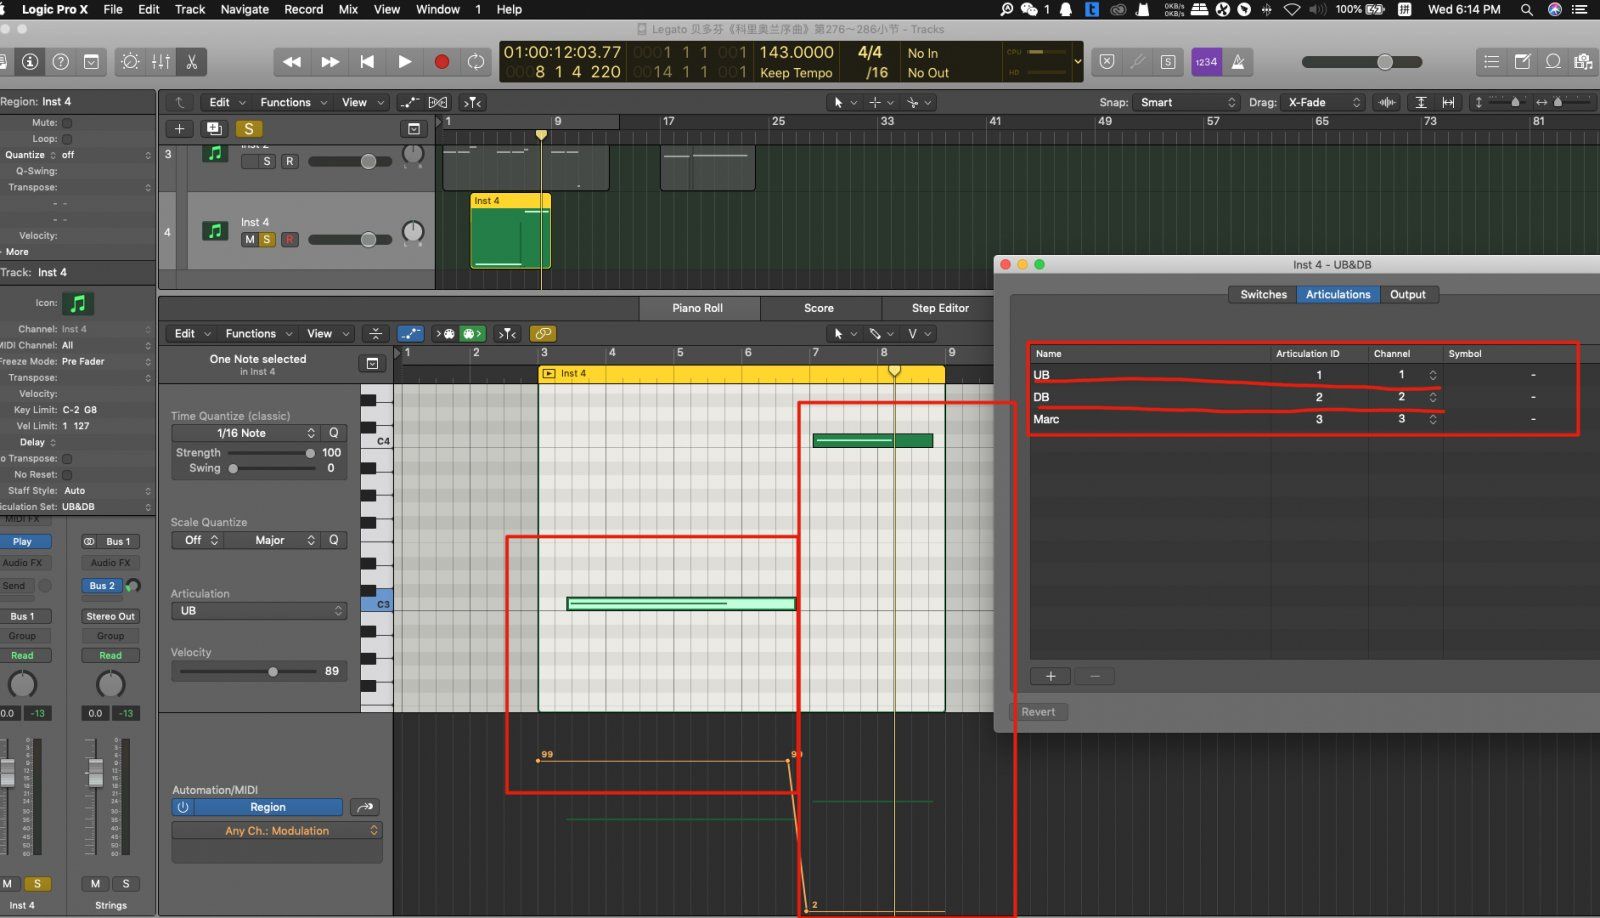Image resolution: width=1600 pixels, height=918 pixels.
Task: Go to beginning with transport button
Action: 367,62
